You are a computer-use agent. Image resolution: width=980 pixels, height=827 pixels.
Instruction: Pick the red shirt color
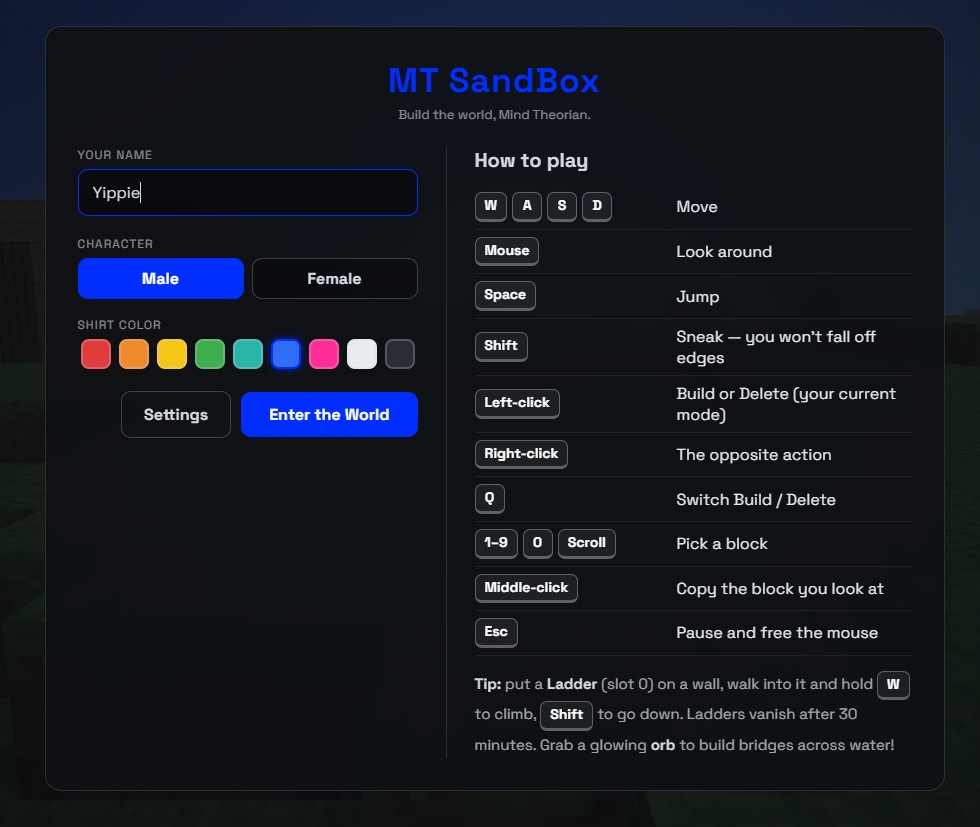pyautogui.click(x=96, y=354)
